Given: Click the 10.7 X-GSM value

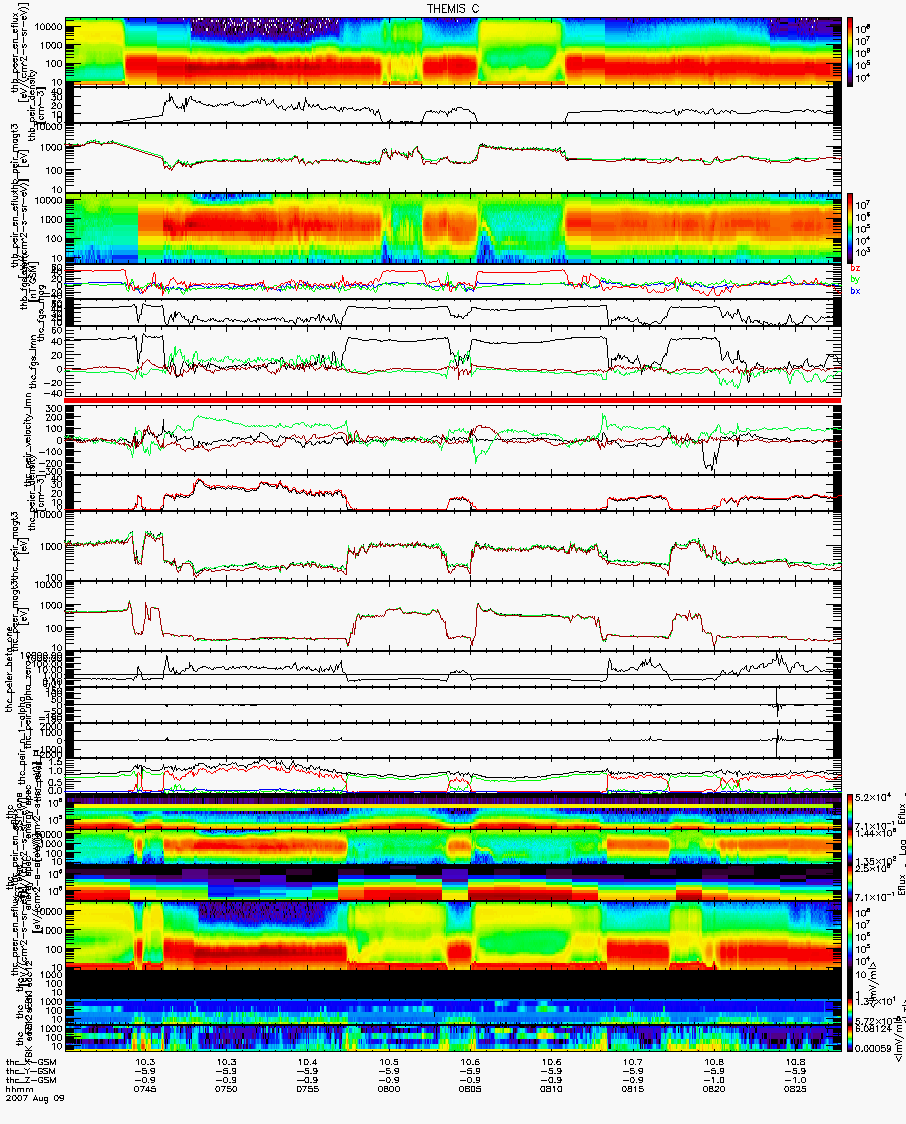Looking at the screenshot, I should 632,1062.
